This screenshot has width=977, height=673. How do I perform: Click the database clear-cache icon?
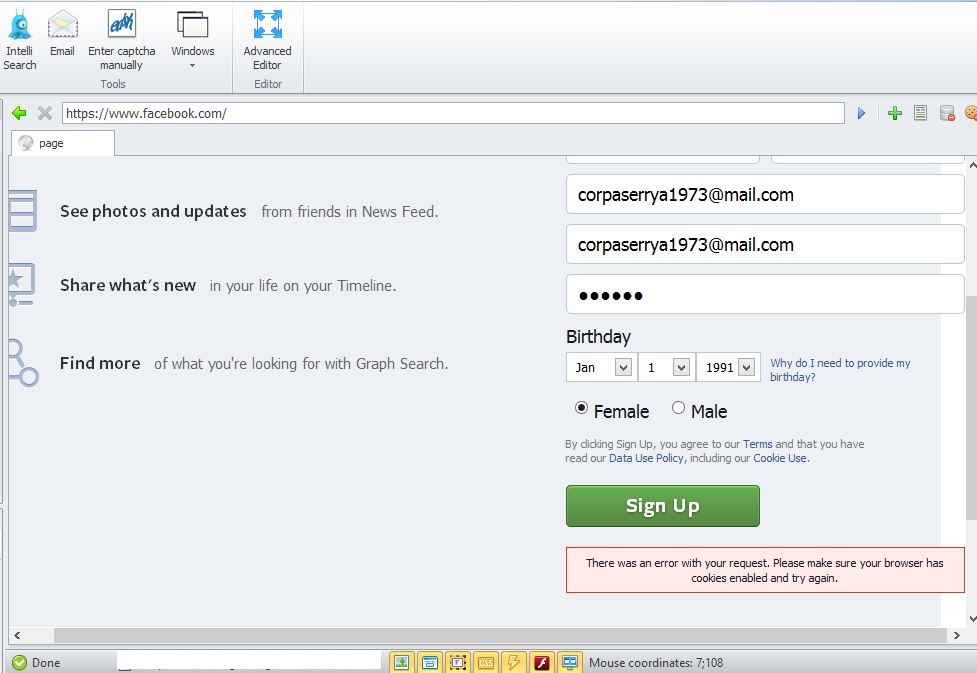point(947,113)
